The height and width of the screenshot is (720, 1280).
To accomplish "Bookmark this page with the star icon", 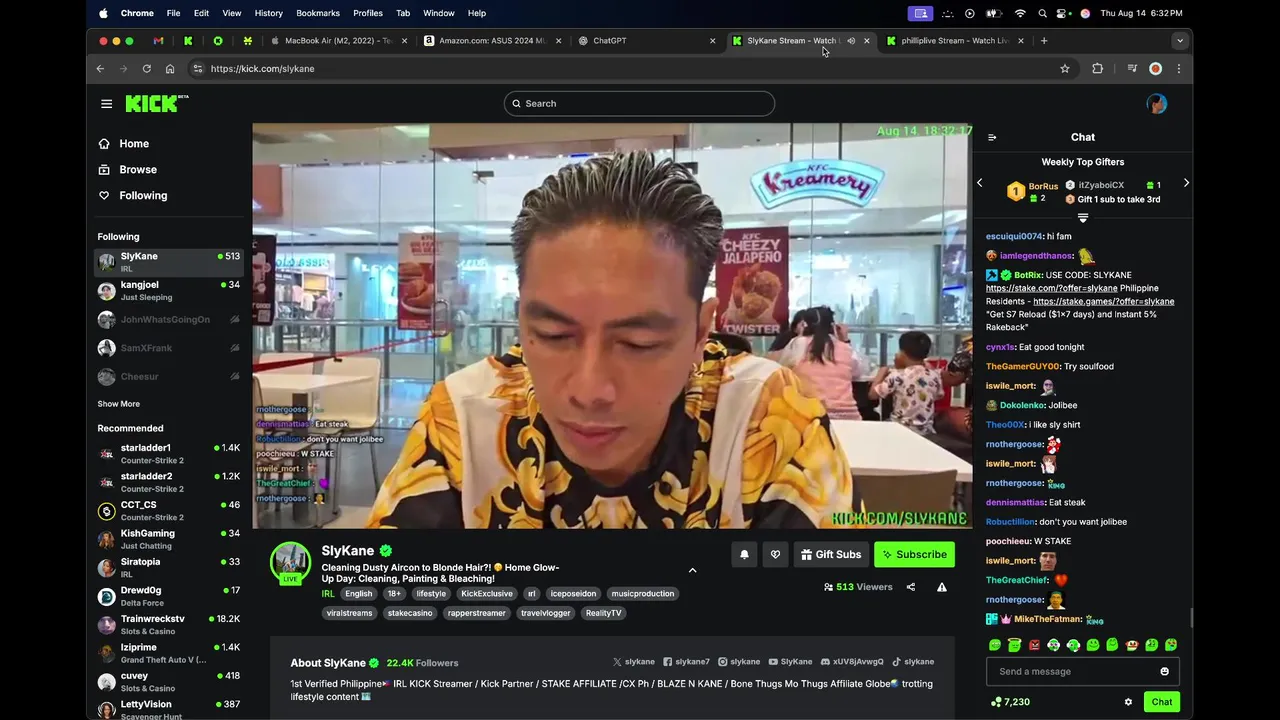I will point(1065,69).
